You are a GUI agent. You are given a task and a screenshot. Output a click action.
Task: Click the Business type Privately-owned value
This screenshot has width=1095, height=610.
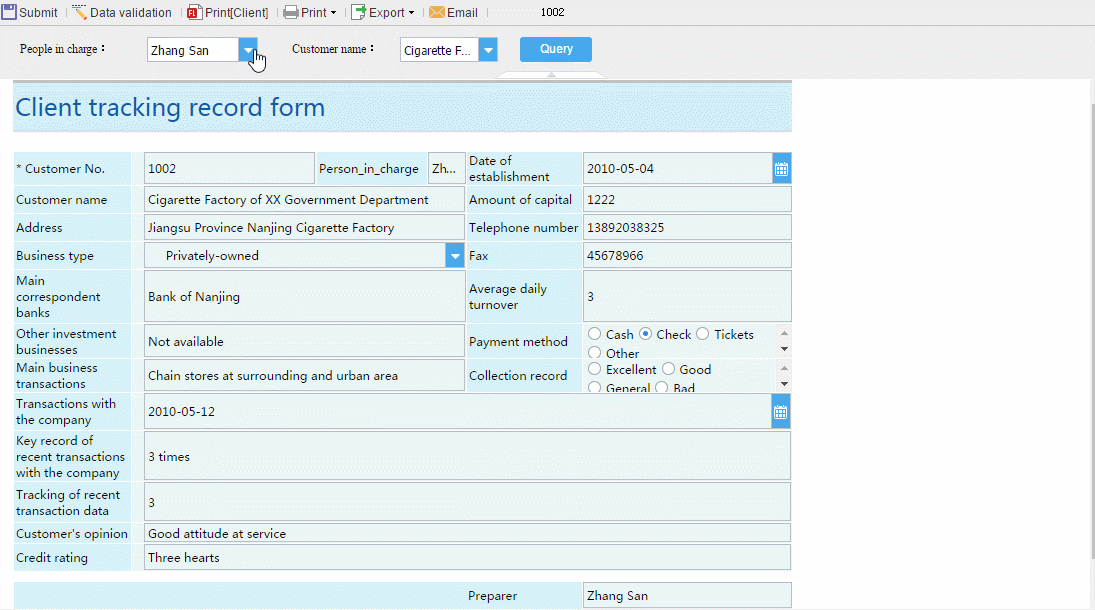point(212,256)
